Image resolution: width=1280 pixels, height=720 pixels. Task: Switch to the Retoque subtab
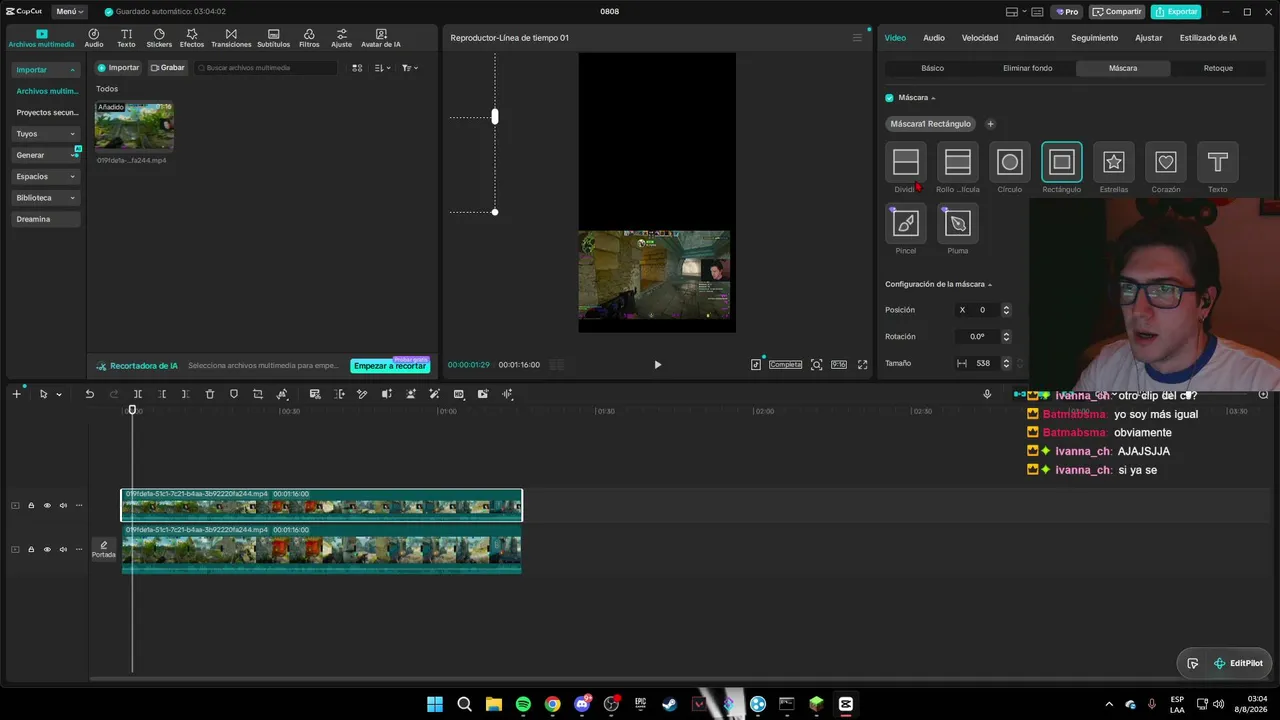coord(1218,68)
